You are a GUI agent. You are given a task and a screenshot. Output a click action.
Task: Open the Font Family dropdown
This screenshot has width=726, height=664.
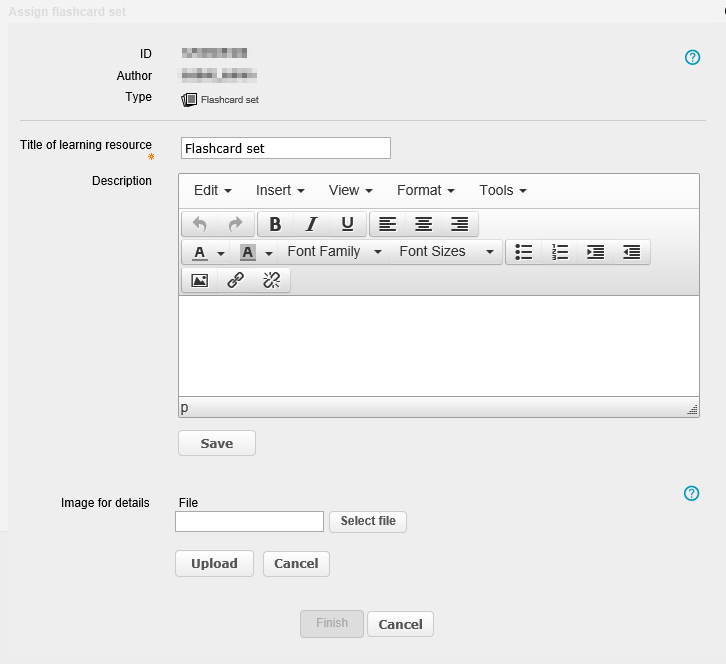click(334, 252)
